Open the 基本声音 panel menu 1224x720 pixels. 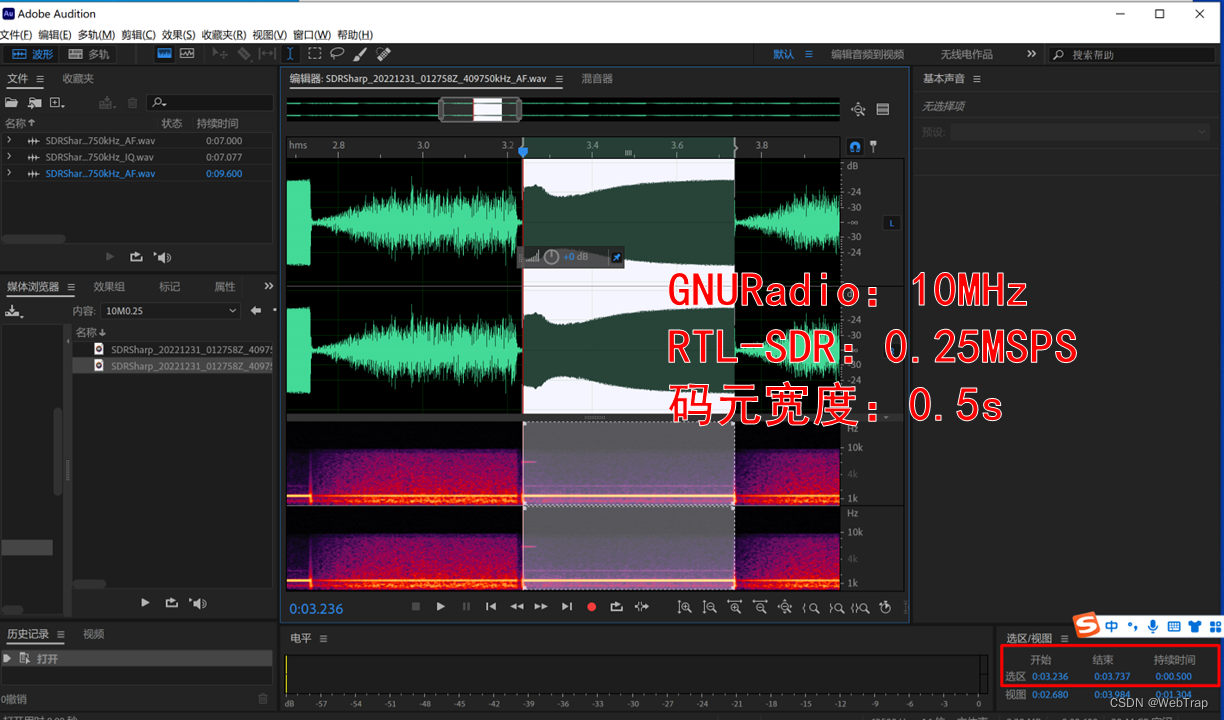click(x=976, y=79)
